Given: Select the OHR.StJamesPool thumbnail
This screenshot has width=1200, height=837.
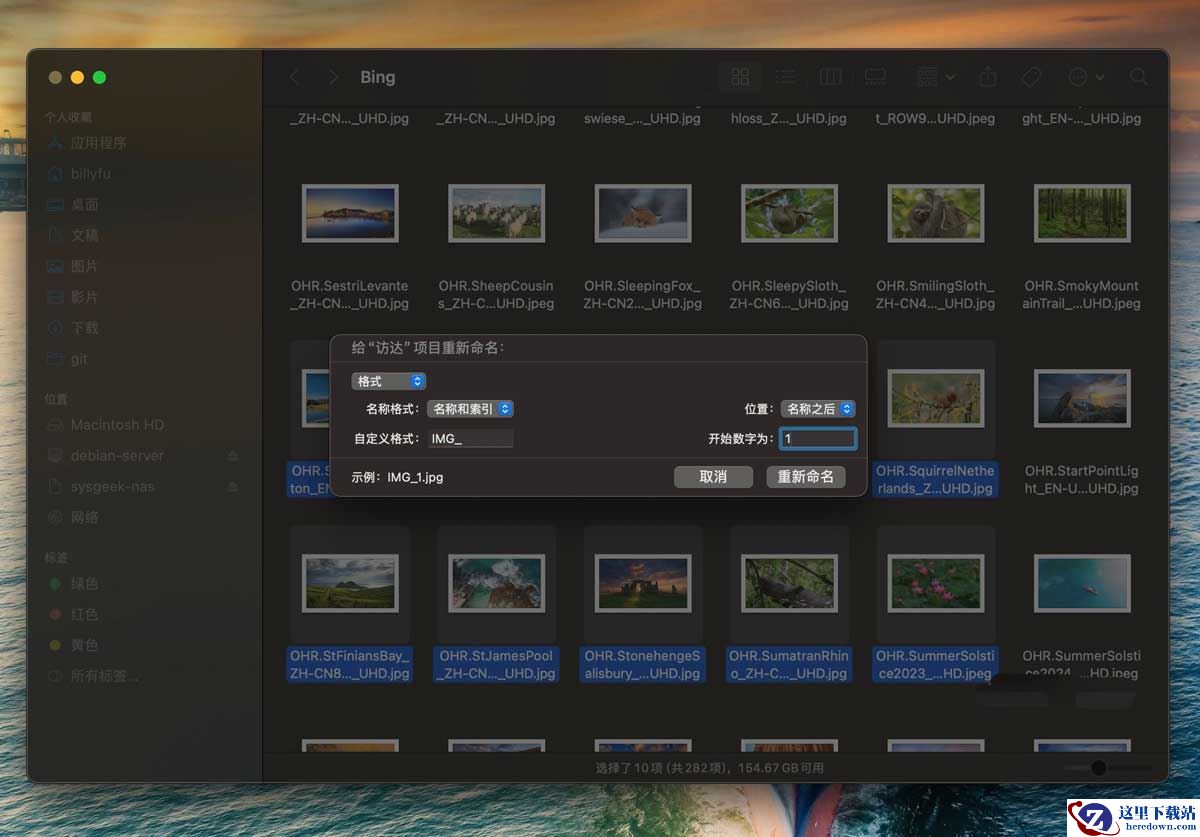Looking at the screenshot, I should 496,583.
